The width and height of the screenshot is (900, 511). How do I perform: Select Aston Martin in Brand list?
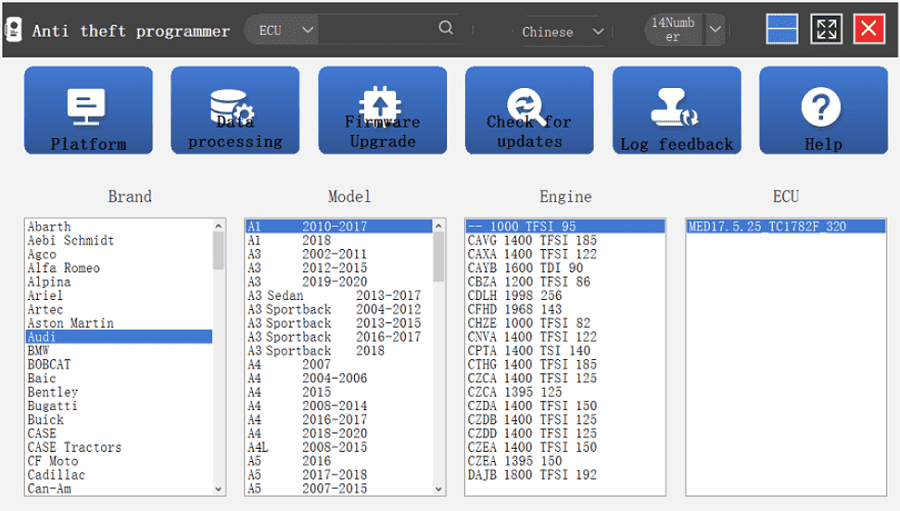pyautogui.click(x=119, y=323)
